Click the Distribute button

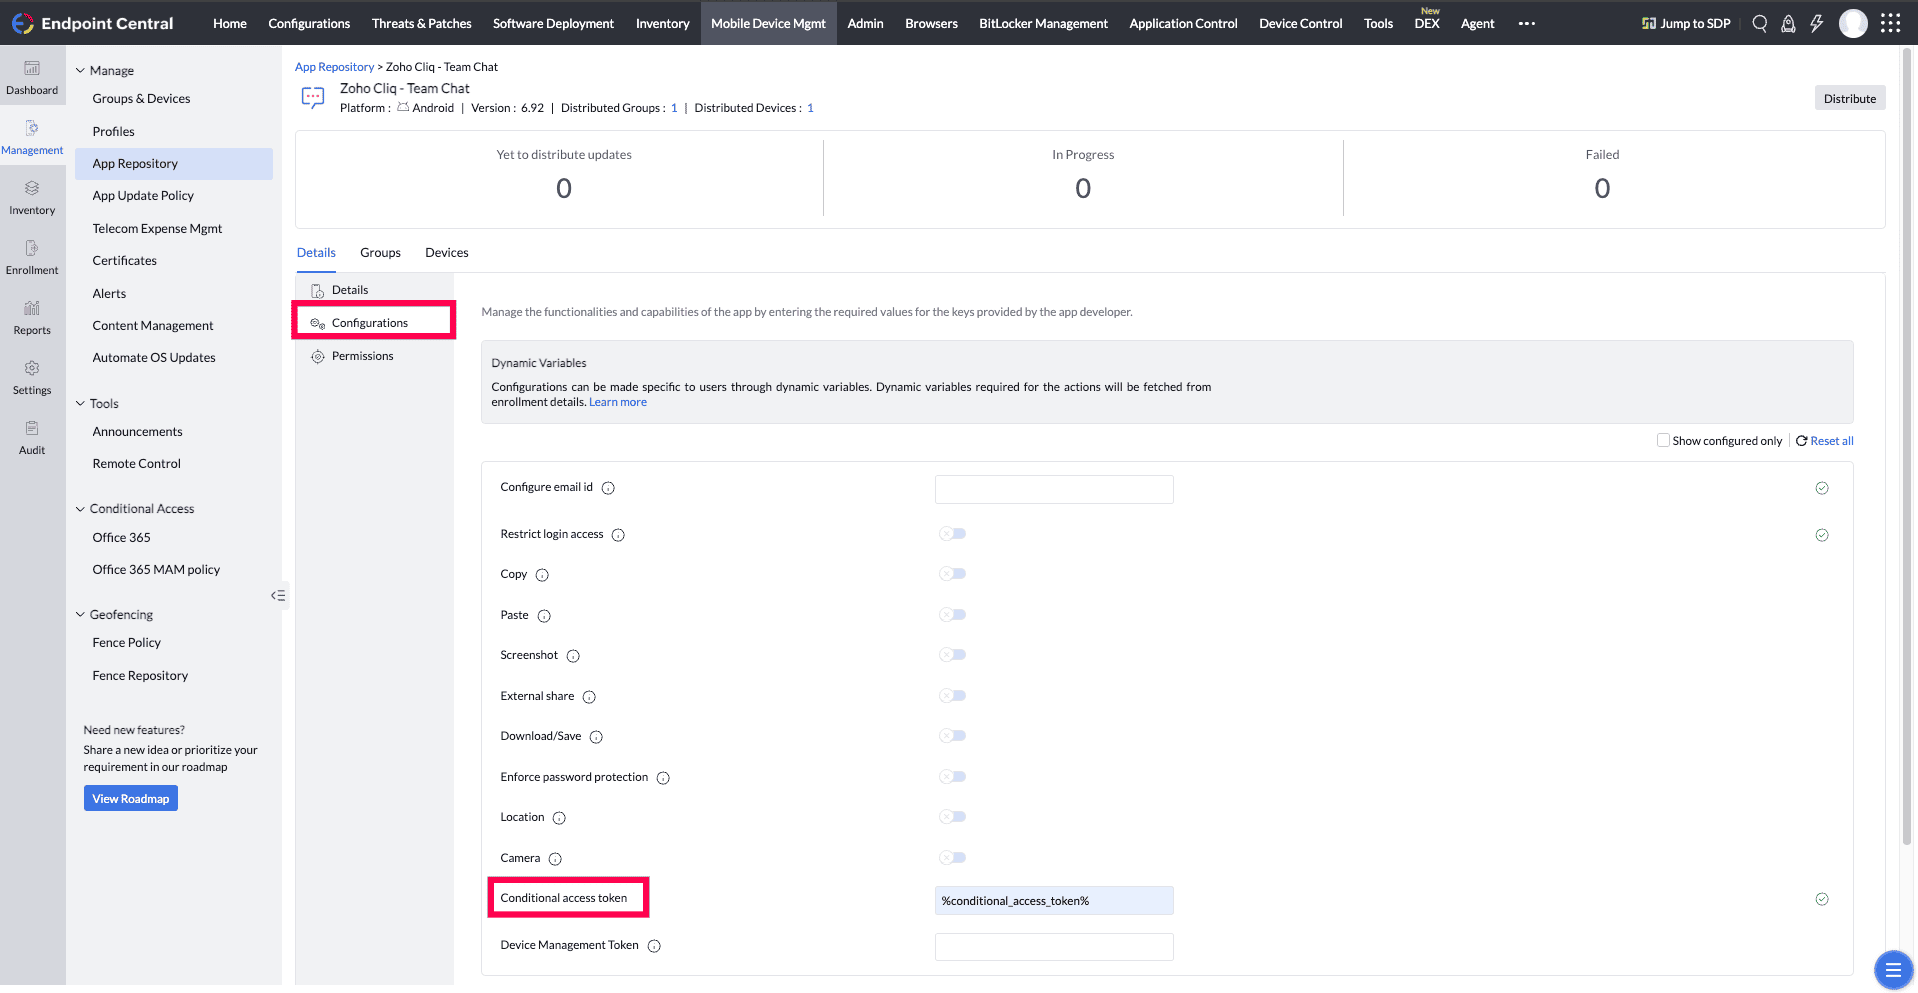[x=1850, y=98]
